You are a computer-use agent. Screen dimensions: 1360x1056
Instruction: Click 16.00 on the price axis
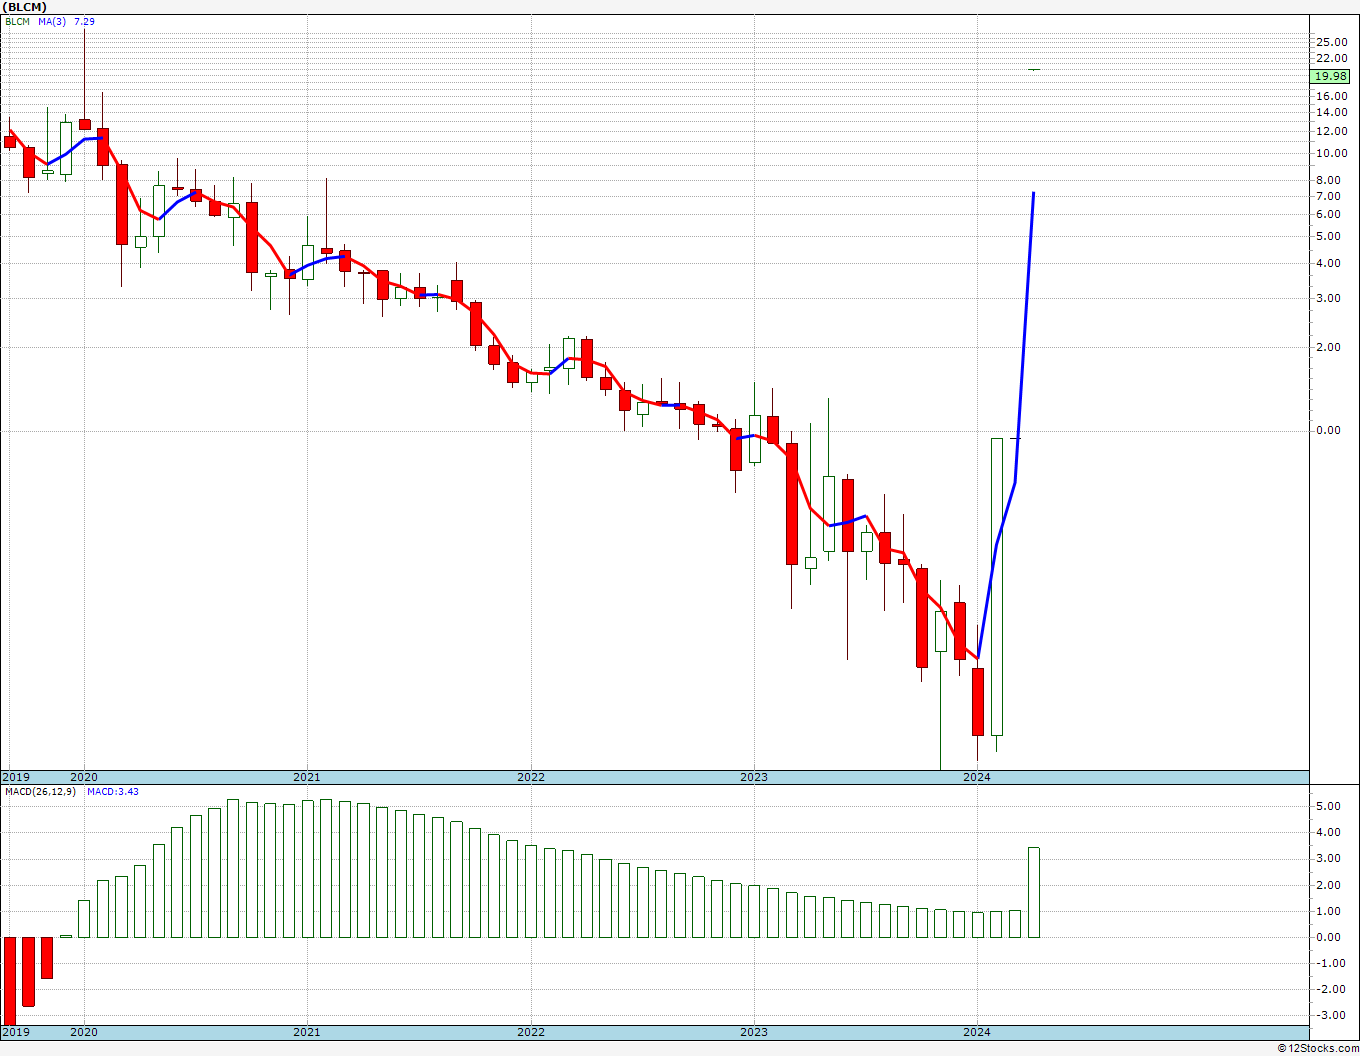click(1332, 97)
